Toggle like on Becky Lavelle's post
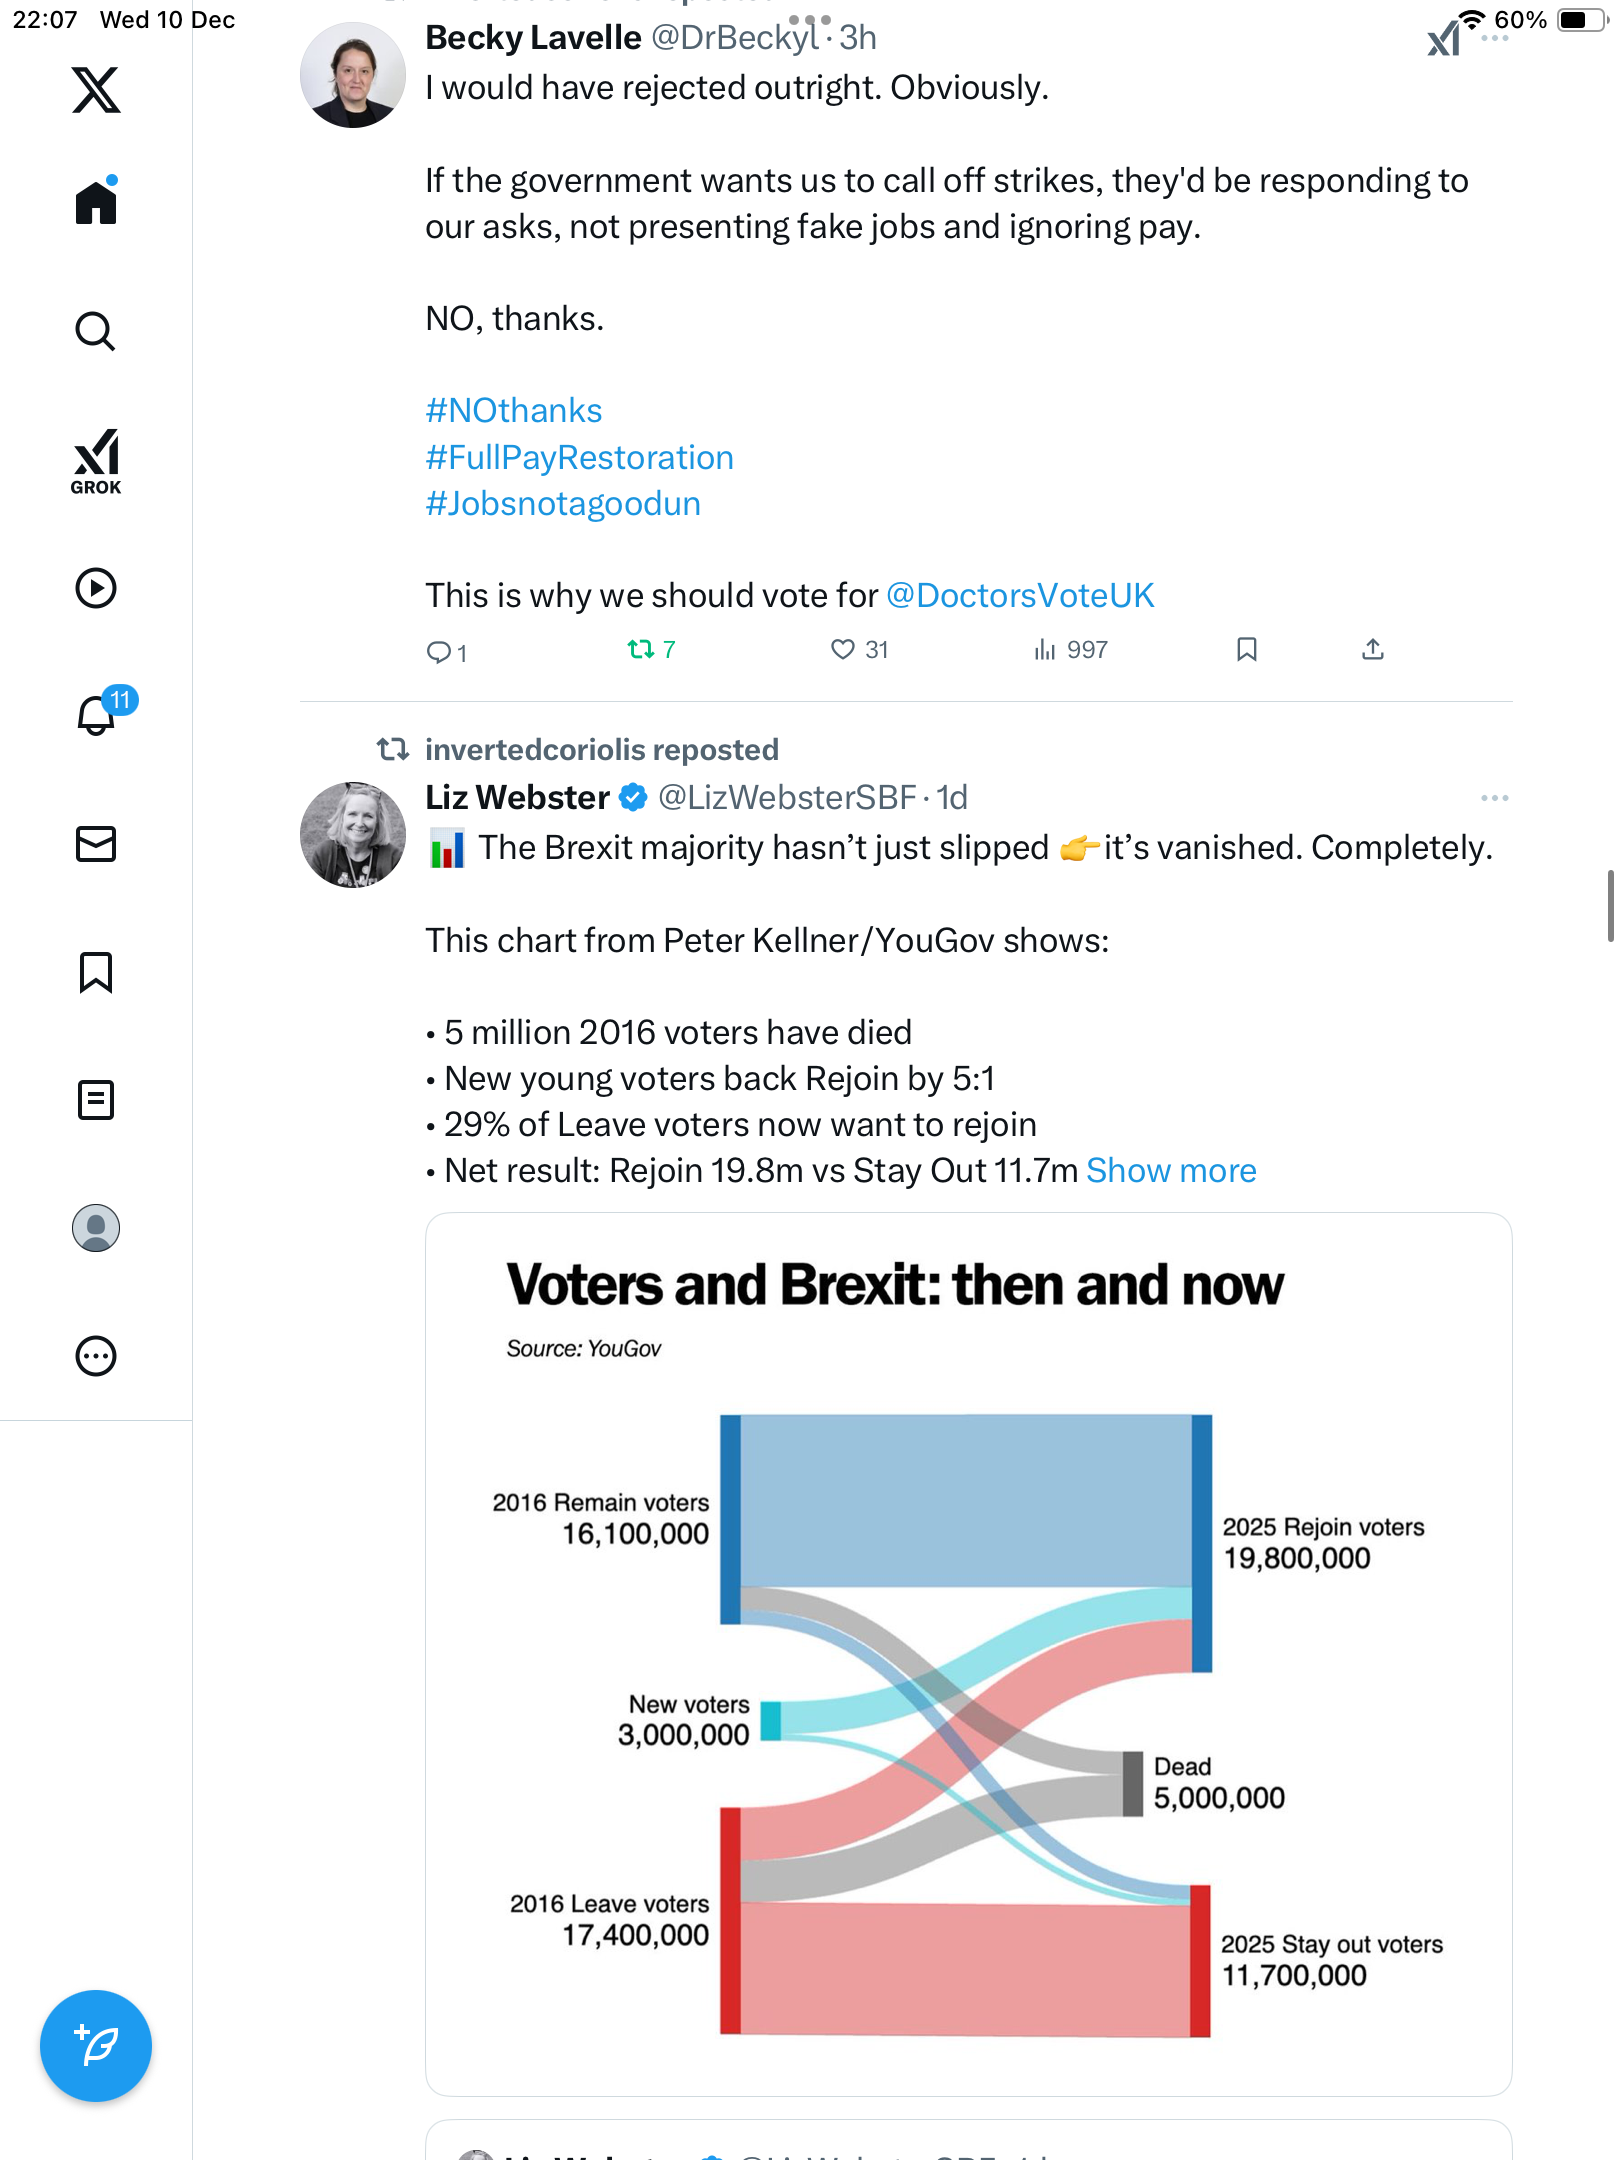This screenshot has height=2160, width=1620. (843, 650)
